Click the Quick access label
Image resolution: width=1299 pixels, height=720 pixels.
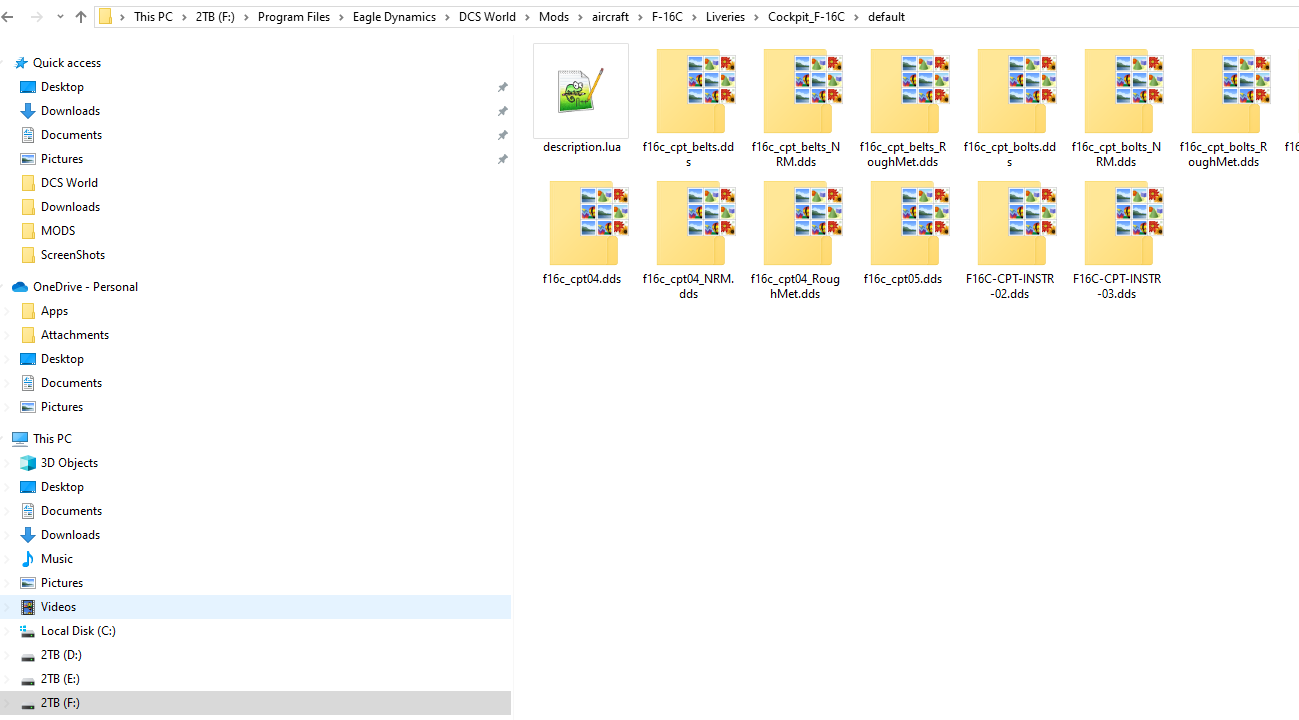click(x=67, y=63)
